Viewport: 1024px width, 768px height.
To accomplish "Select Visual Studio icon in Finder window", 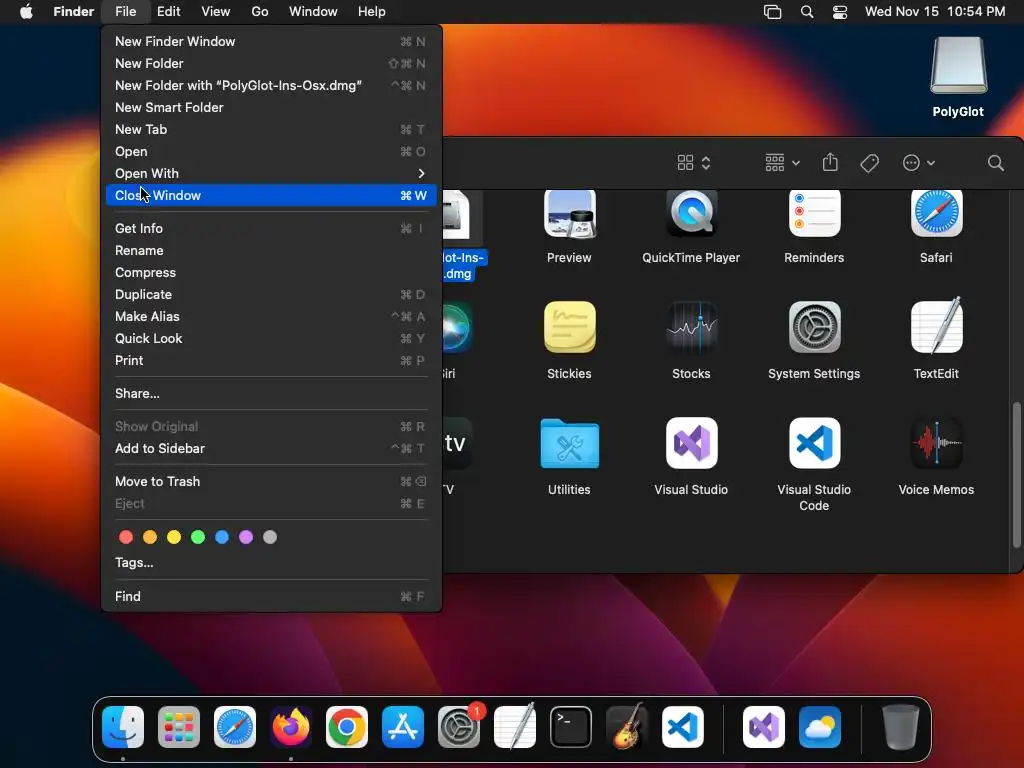I will click(x=691, y=443).
